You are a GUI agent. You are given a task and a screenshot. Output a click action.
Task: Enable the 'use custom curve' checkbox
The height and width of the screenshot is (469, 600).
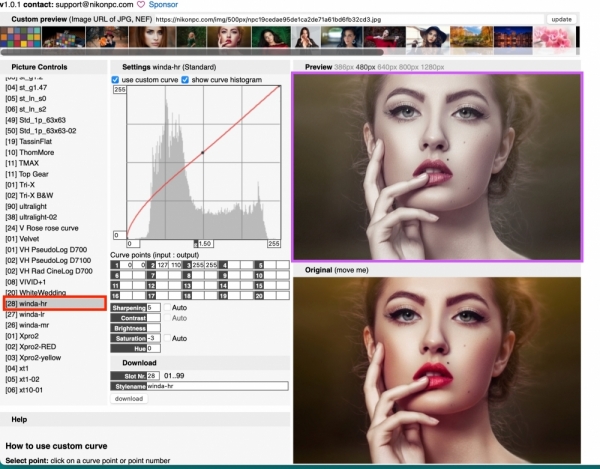pos(115,79)
